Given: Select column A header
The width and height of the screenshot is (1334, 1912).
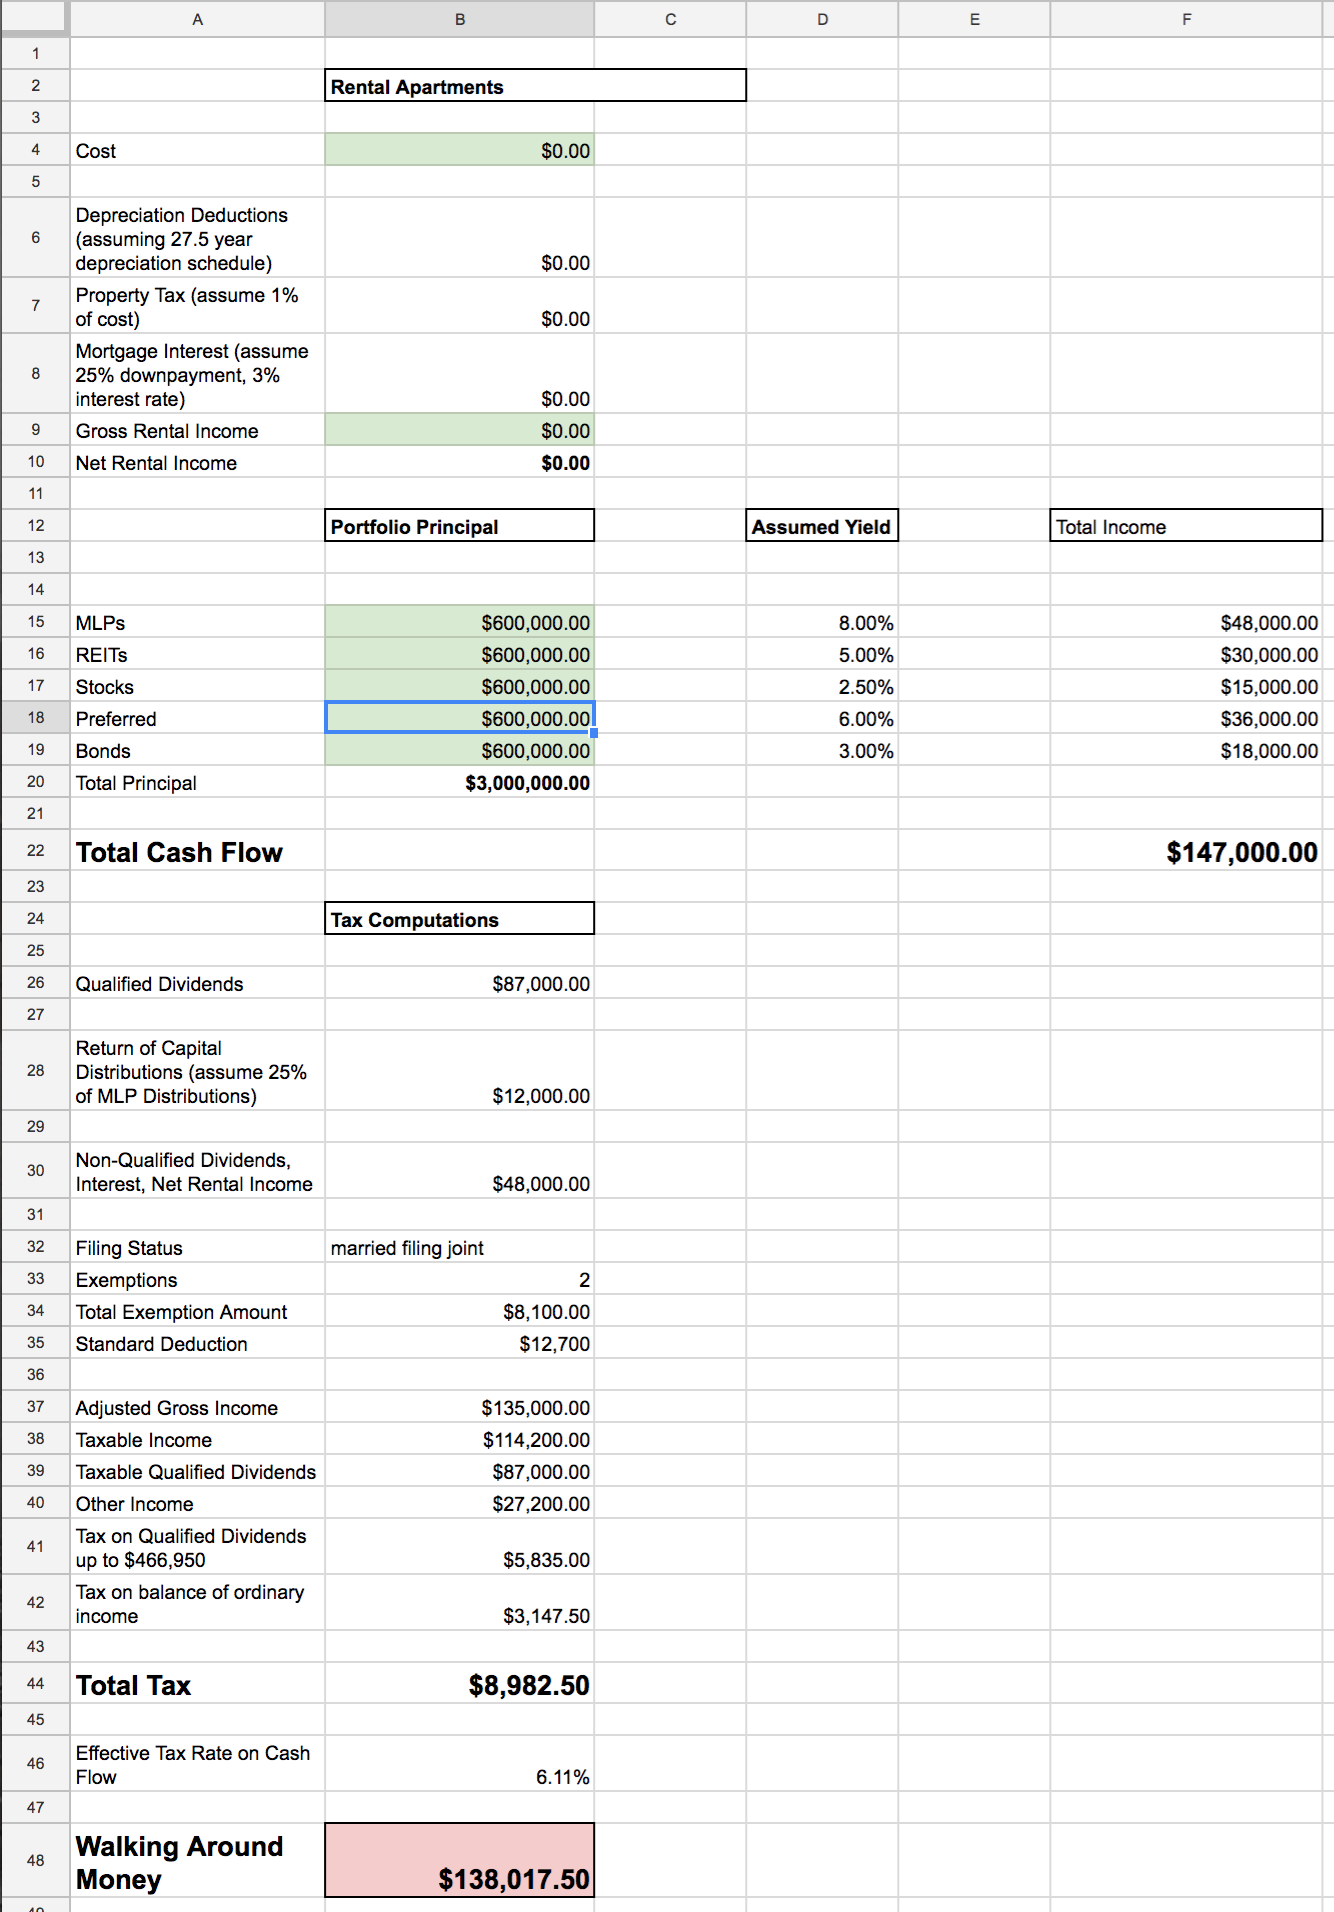Looking at the screenshot, I should 197,19.
